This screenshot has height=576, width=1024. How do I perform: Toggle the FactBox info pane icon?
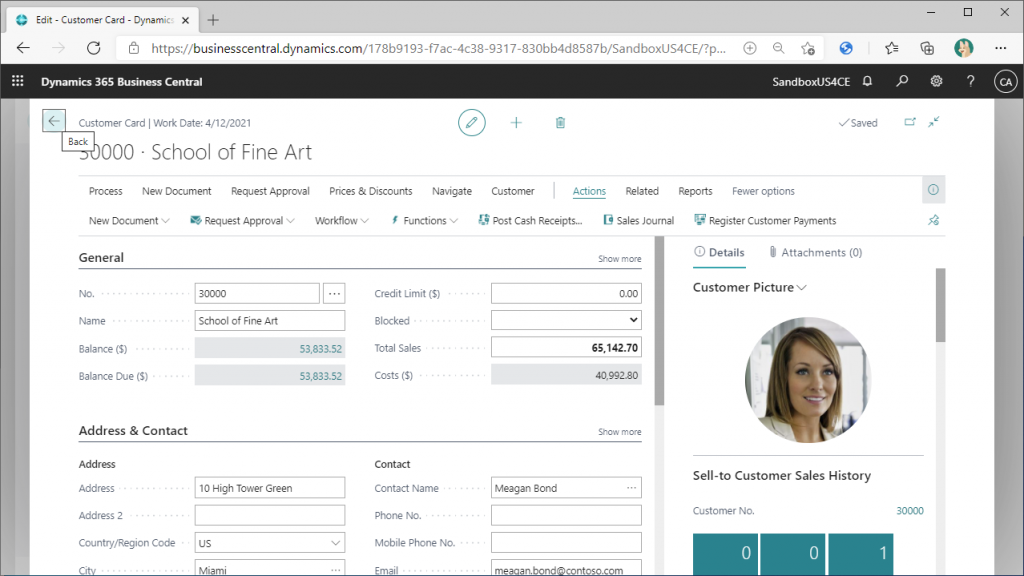(x=933, y=190)
